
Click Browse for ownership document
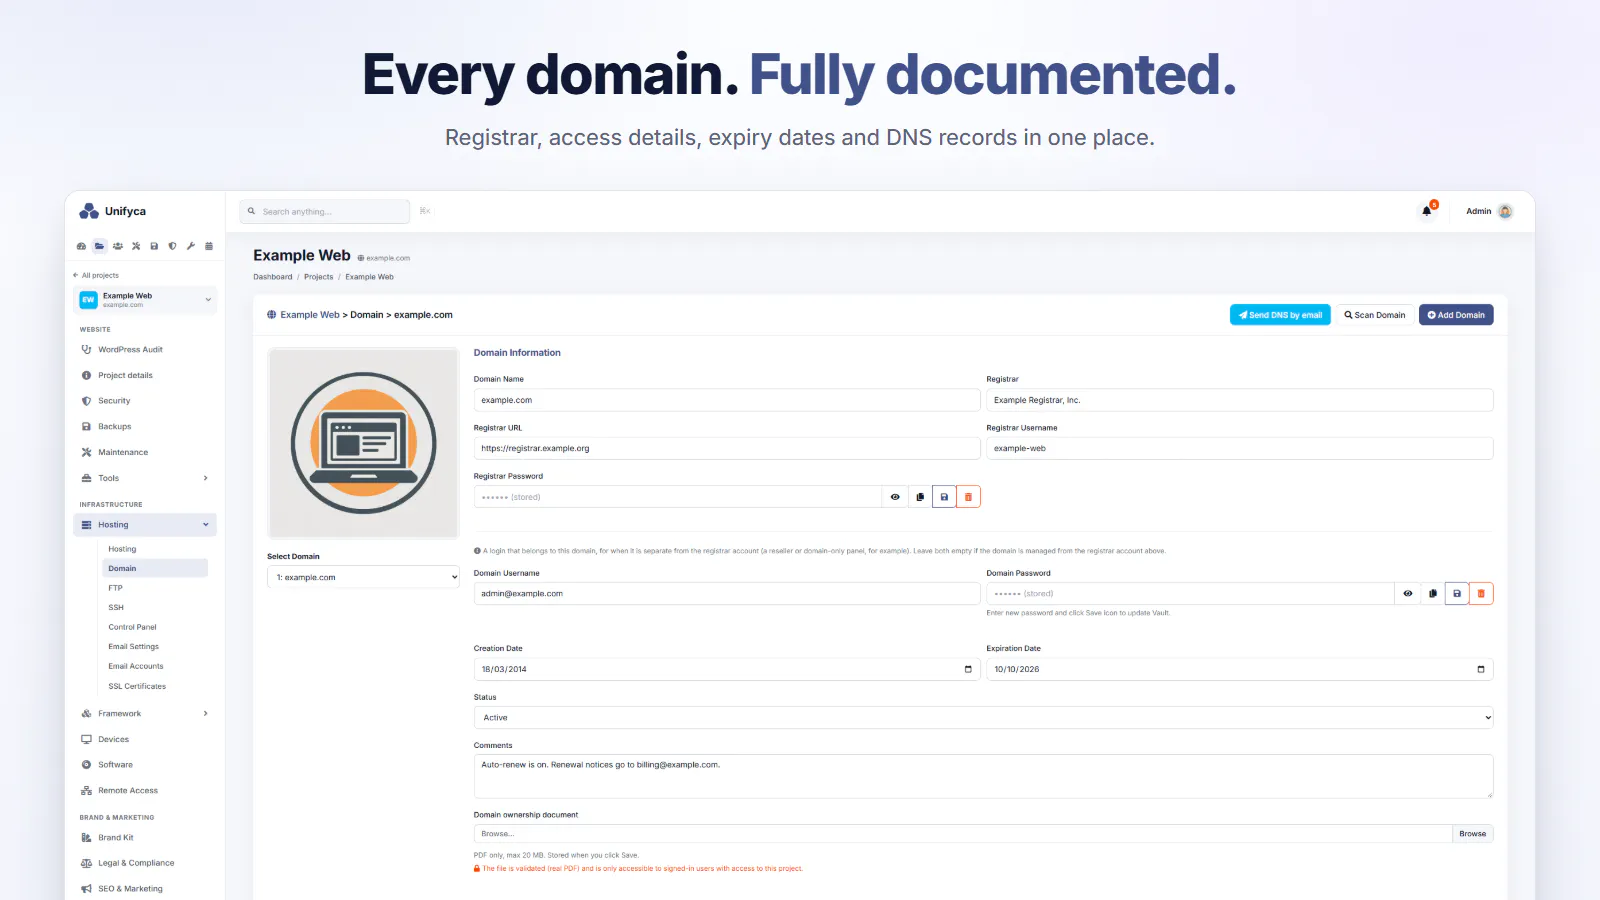1472,834
